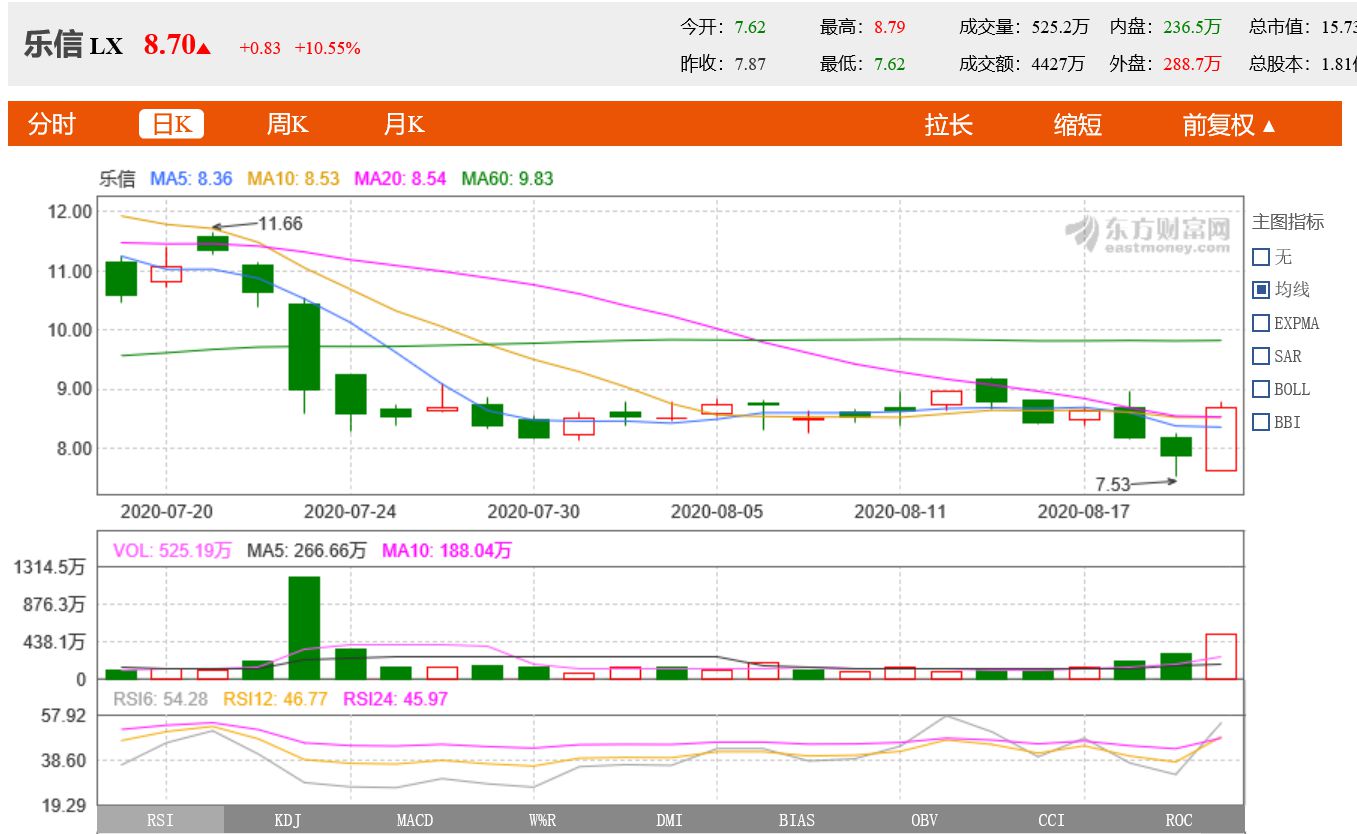
Task: Click the RSI24: 45.97 label
Action: [395, 699]
